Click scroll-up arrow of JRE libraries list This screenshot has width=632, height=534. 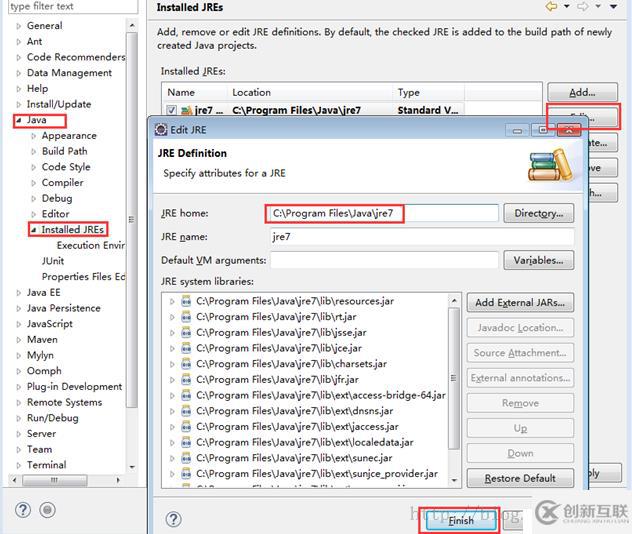(x=454, y=301)
